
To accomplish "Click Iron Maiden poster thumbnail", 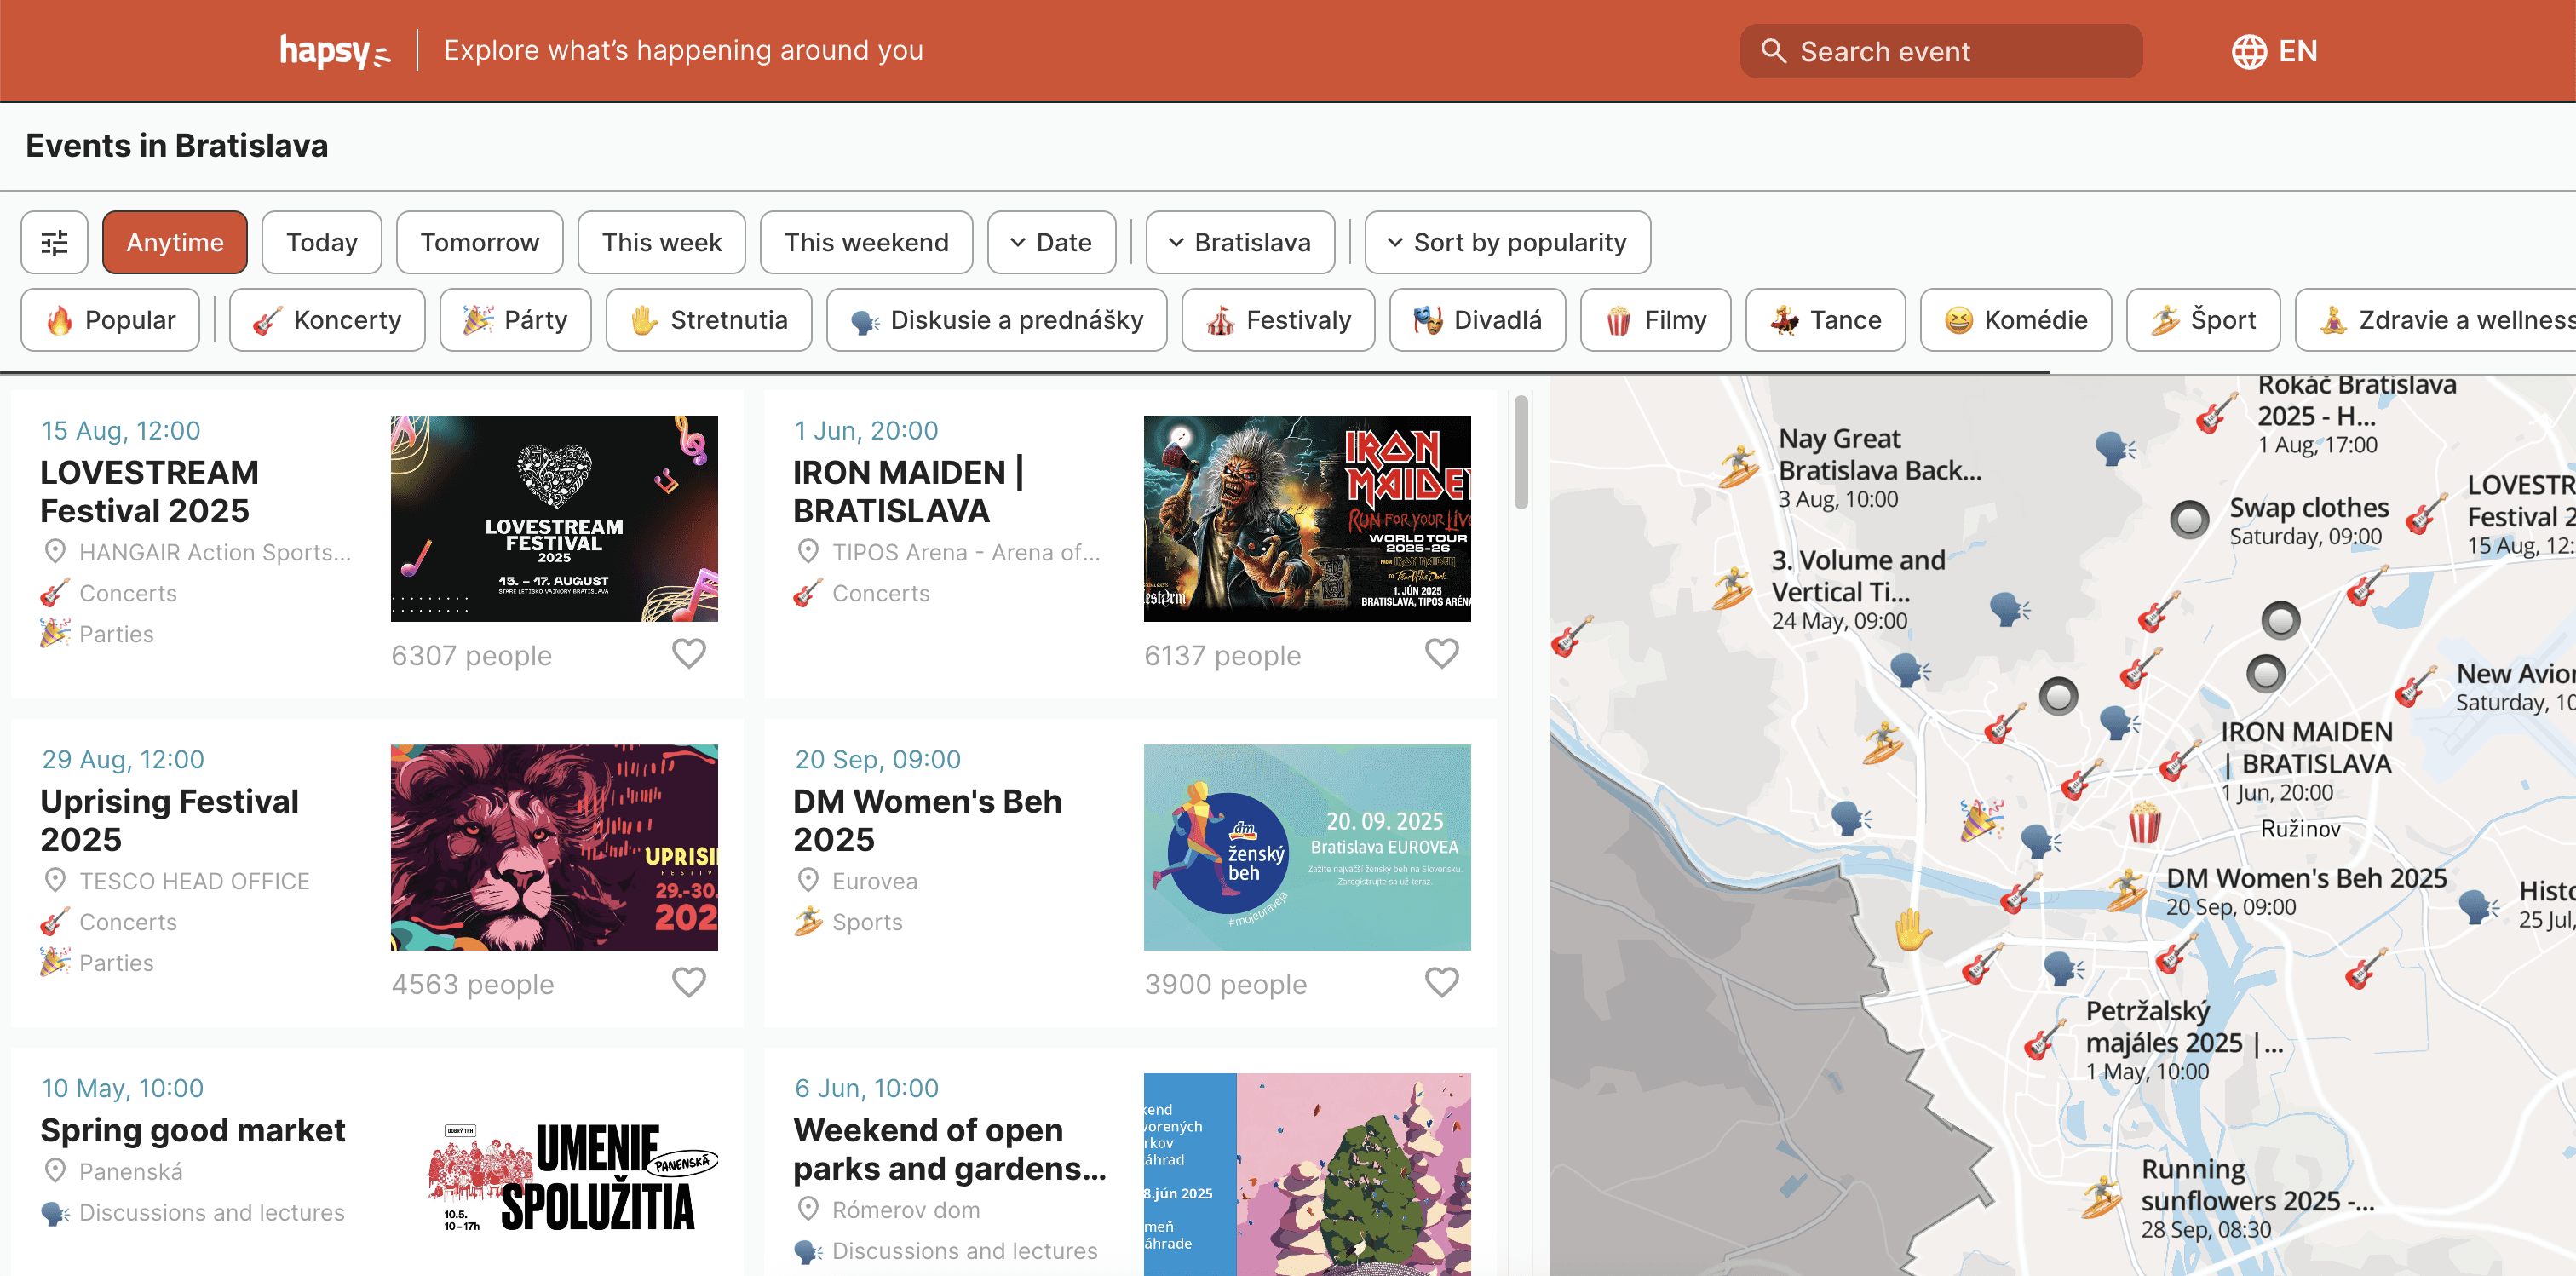I will coord(1307,519).
